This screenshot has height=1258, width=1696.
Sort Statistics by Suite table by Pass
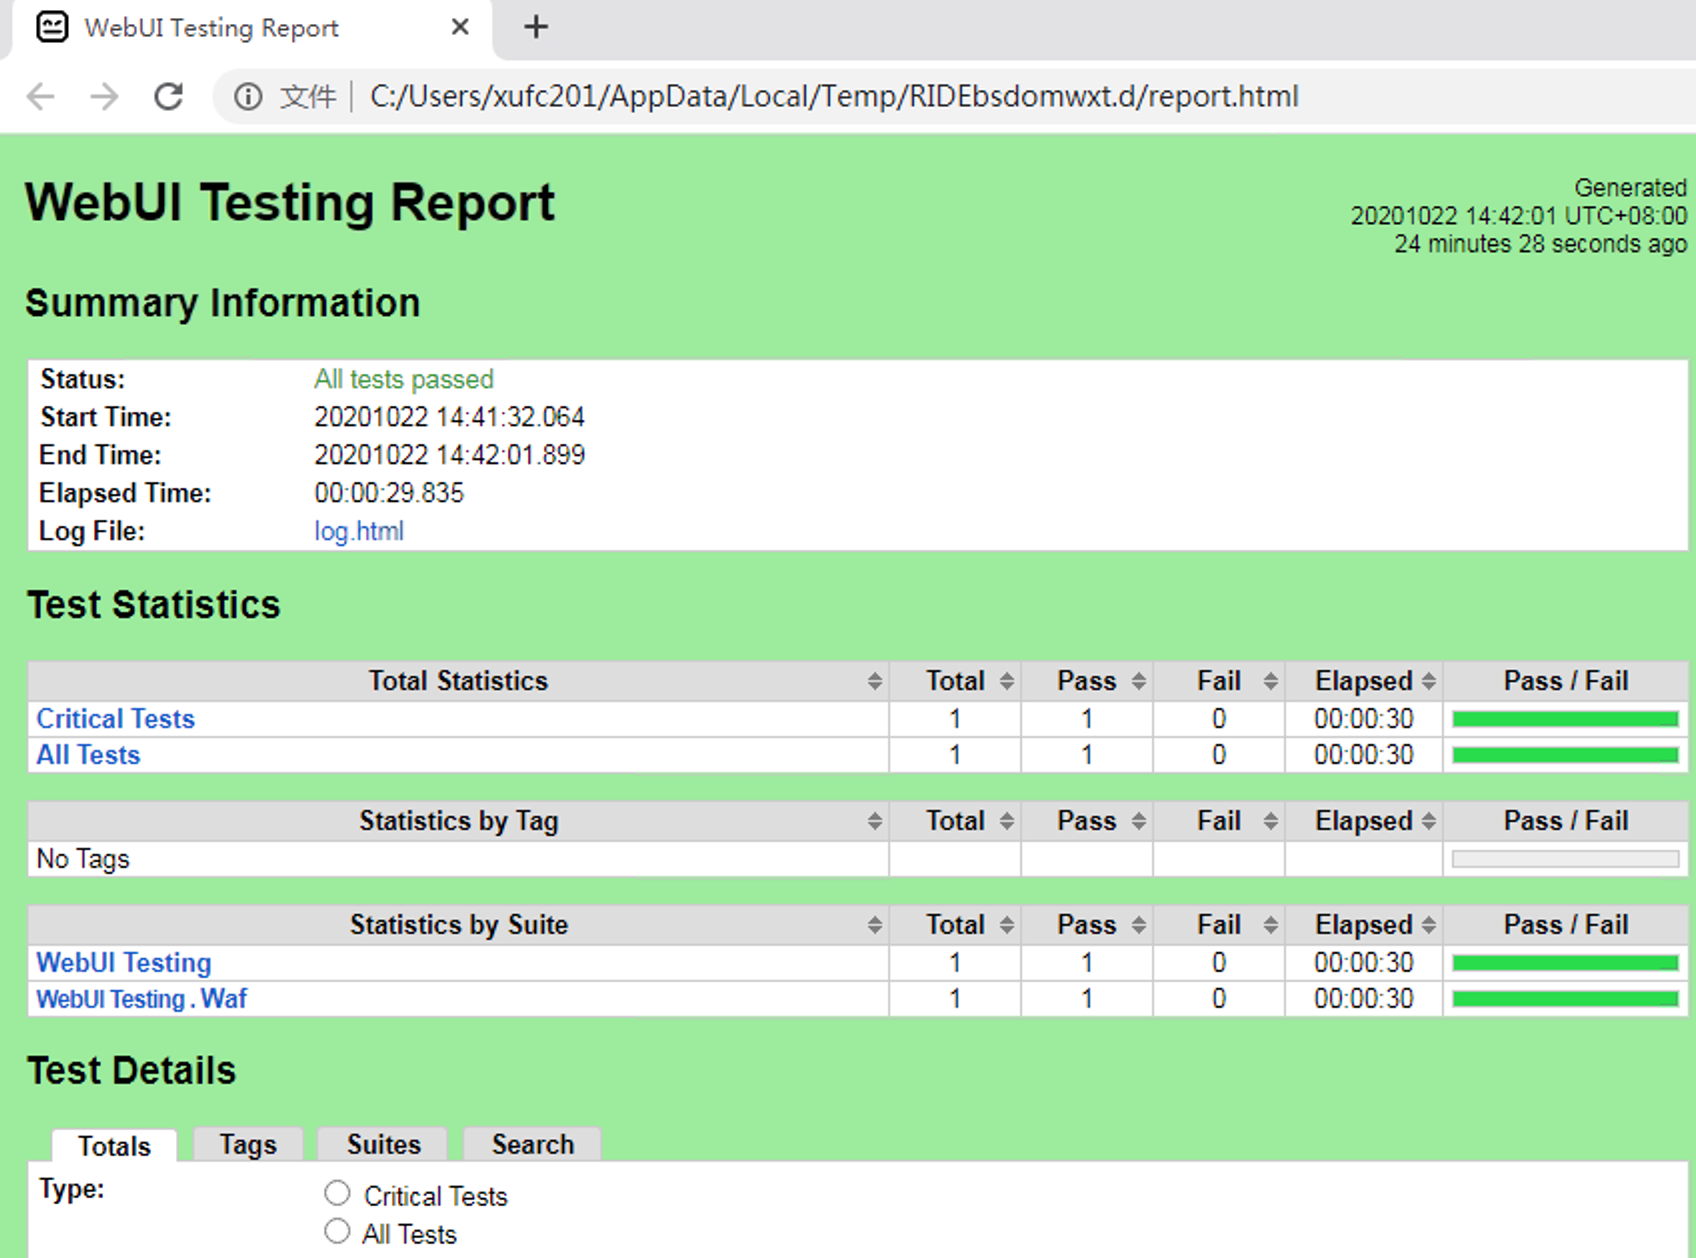(x=1139, y=925)
